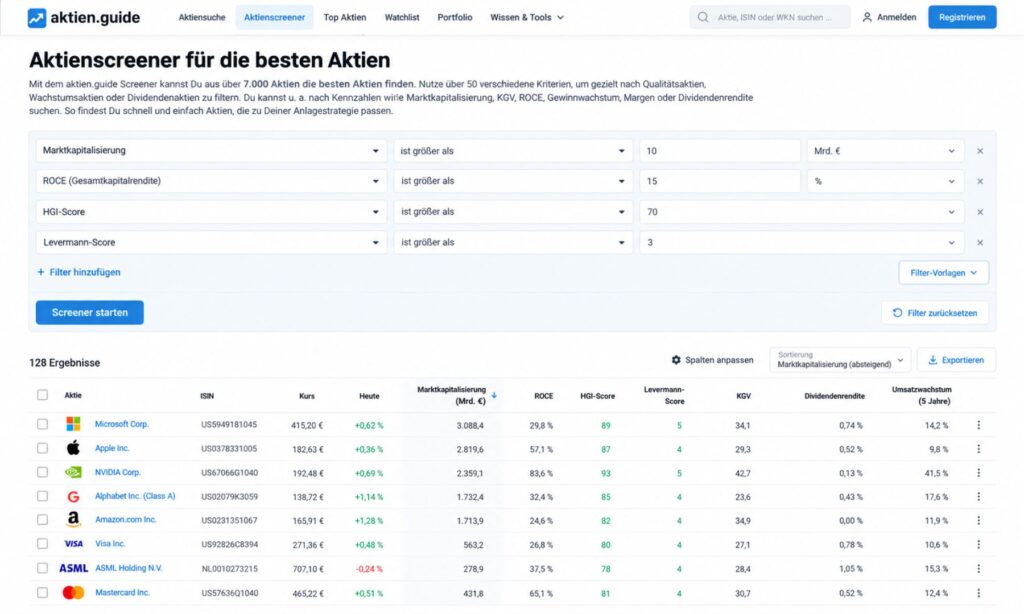Go to Top Aktien
The image size is (1024, 614).
(345, 18)
